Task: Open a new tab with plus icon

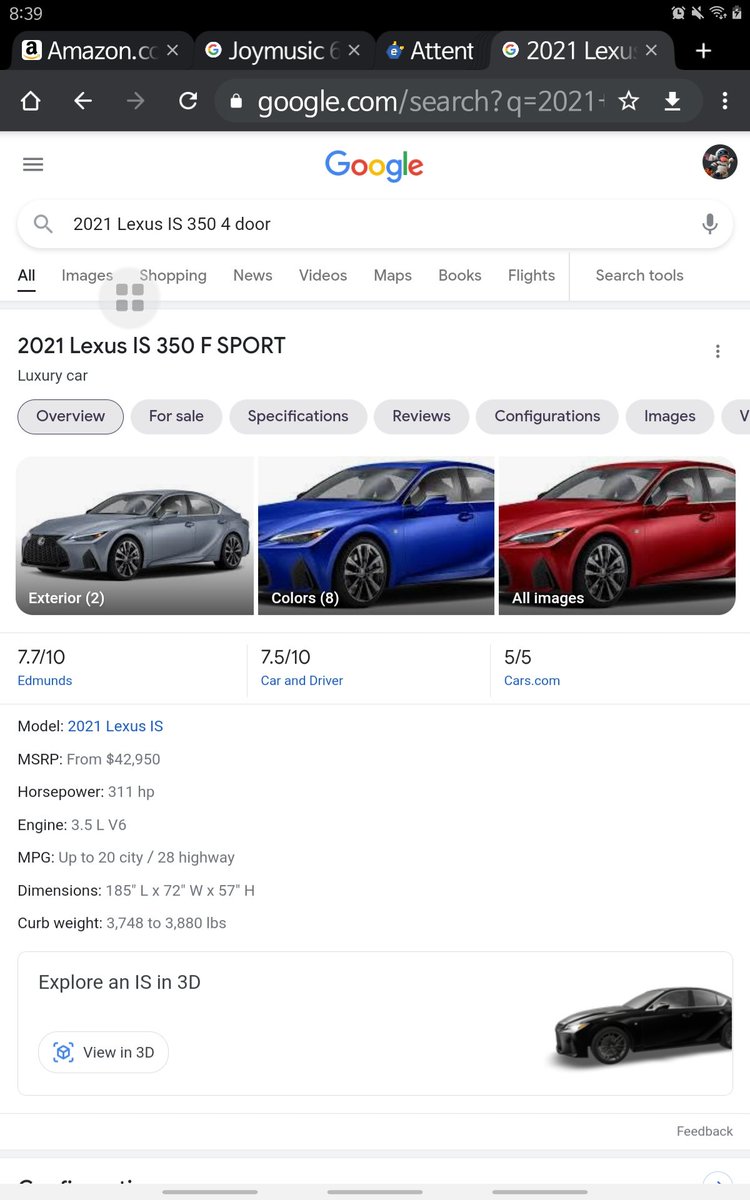Action: (704, 50)
